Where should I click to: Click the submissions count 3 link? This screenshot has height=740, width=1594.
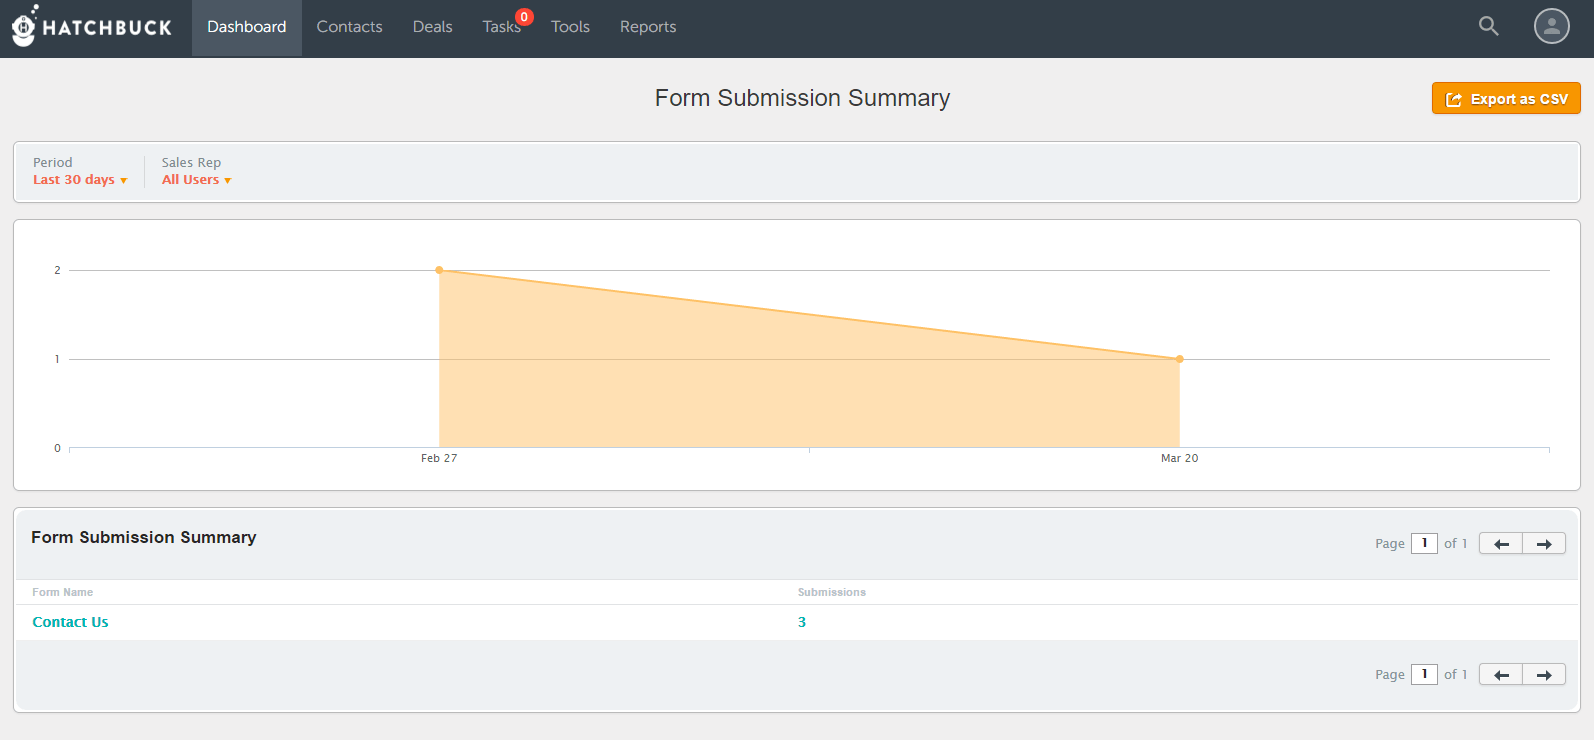click(x=801, y=622)
